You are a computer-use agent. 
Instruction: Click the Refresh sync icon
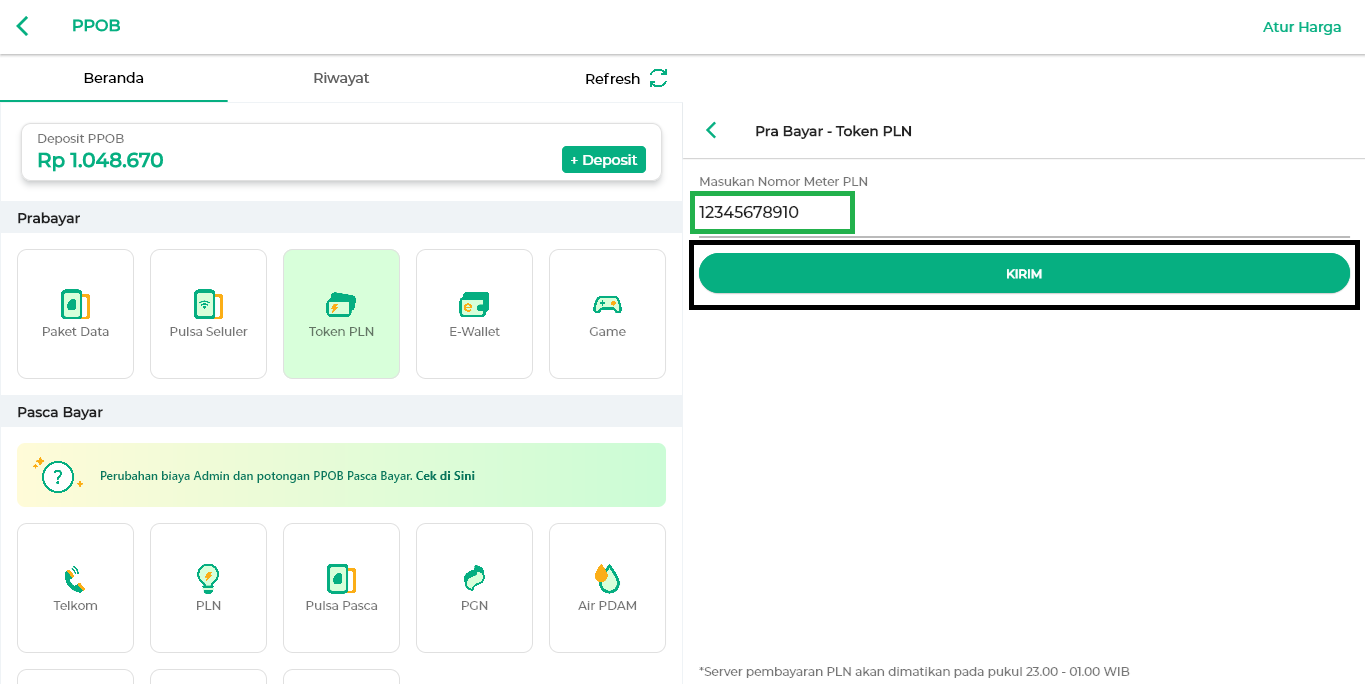pyautogui.click(x=658, y=78)
